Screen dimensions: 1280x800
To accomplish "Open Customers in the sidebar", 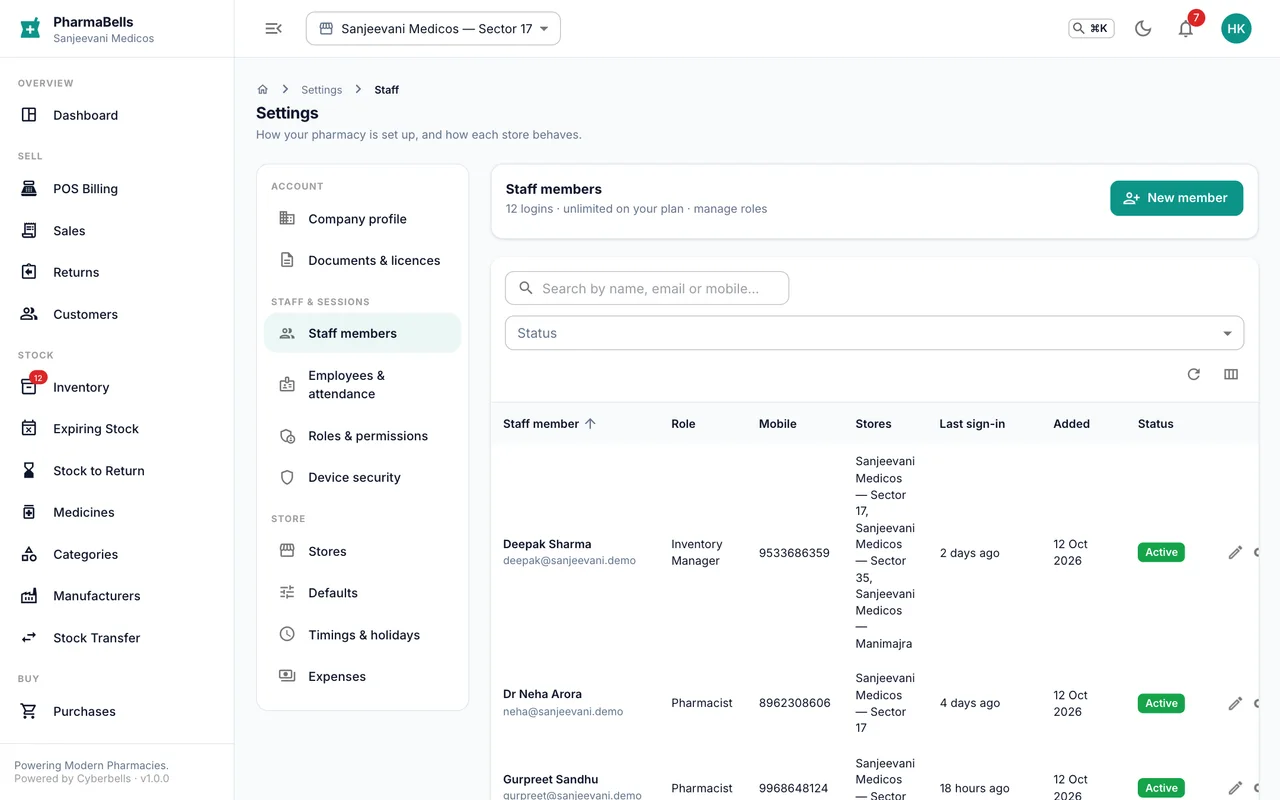I will point(117,314).
